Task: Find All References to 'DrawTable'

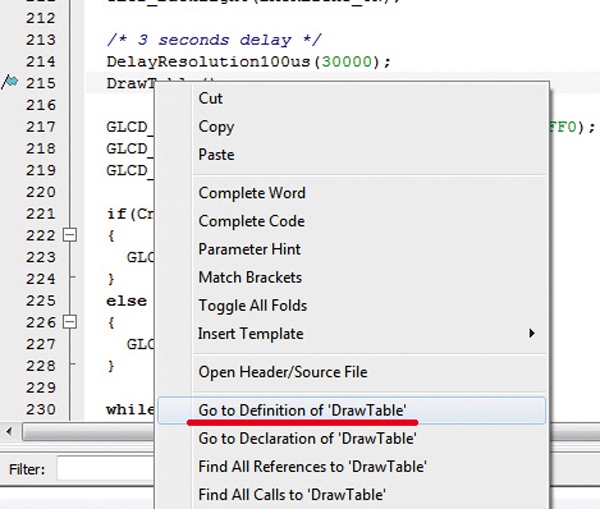Action: click(312, 466)
